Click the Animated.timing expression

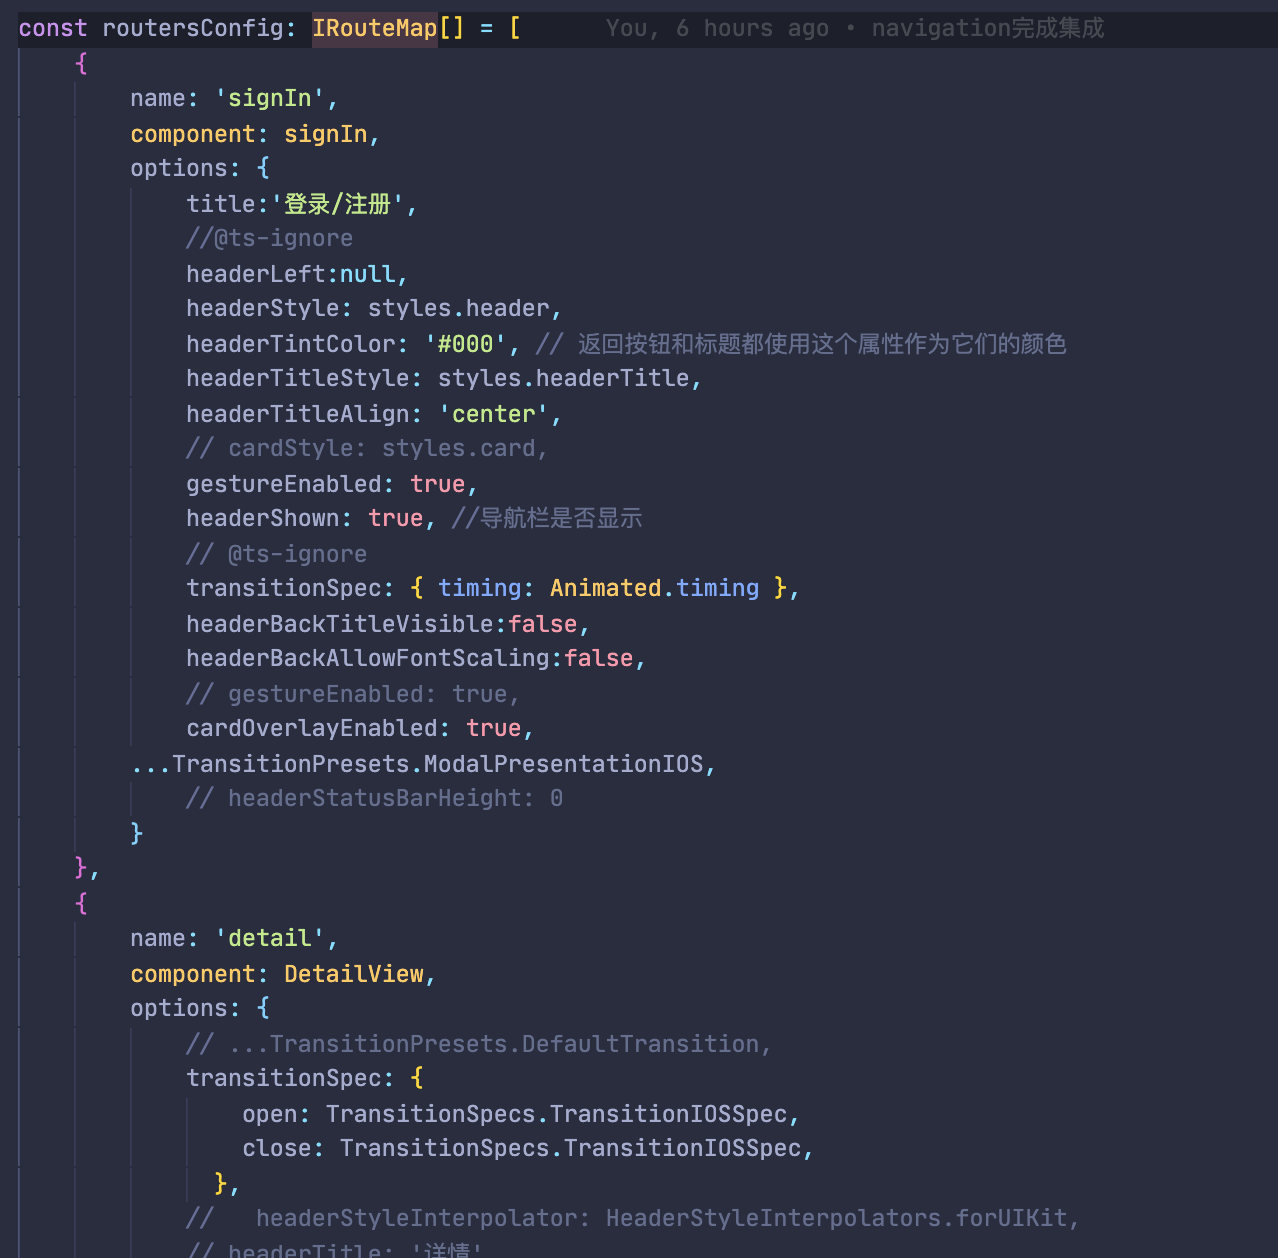click(x=654, y=587)
